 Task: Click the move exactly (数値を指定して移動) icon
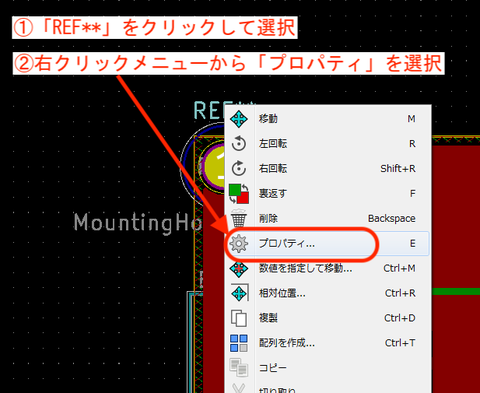point(239,268)
